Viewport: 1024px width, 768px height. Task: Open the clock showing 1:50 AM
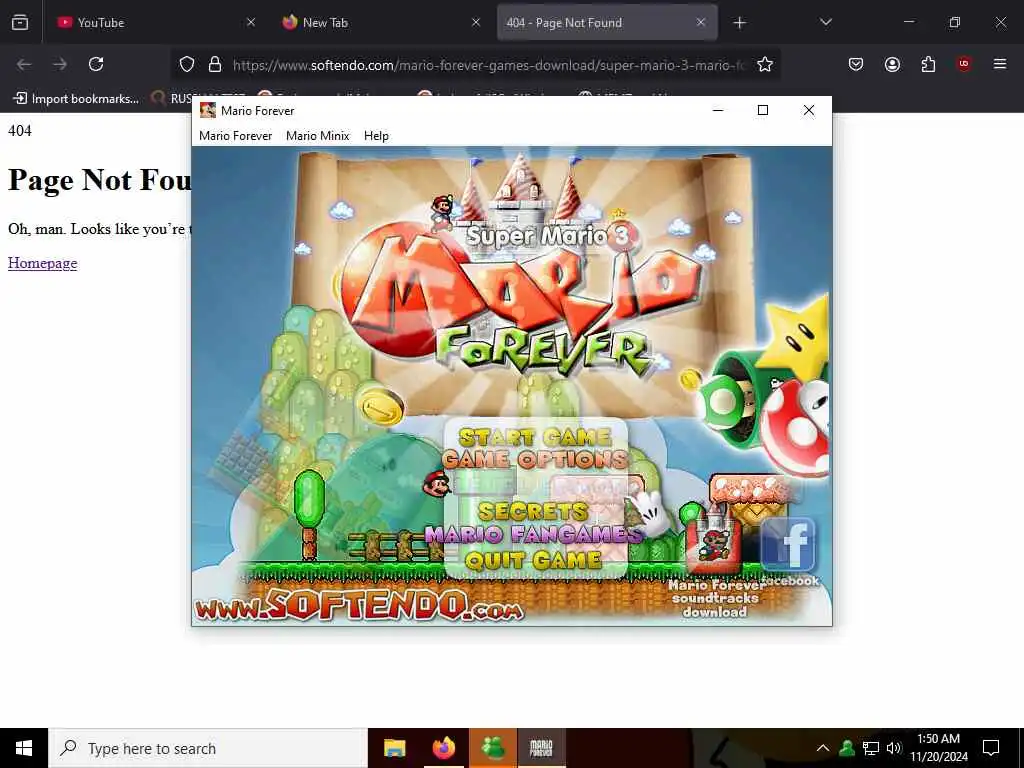tap(939, 748)
